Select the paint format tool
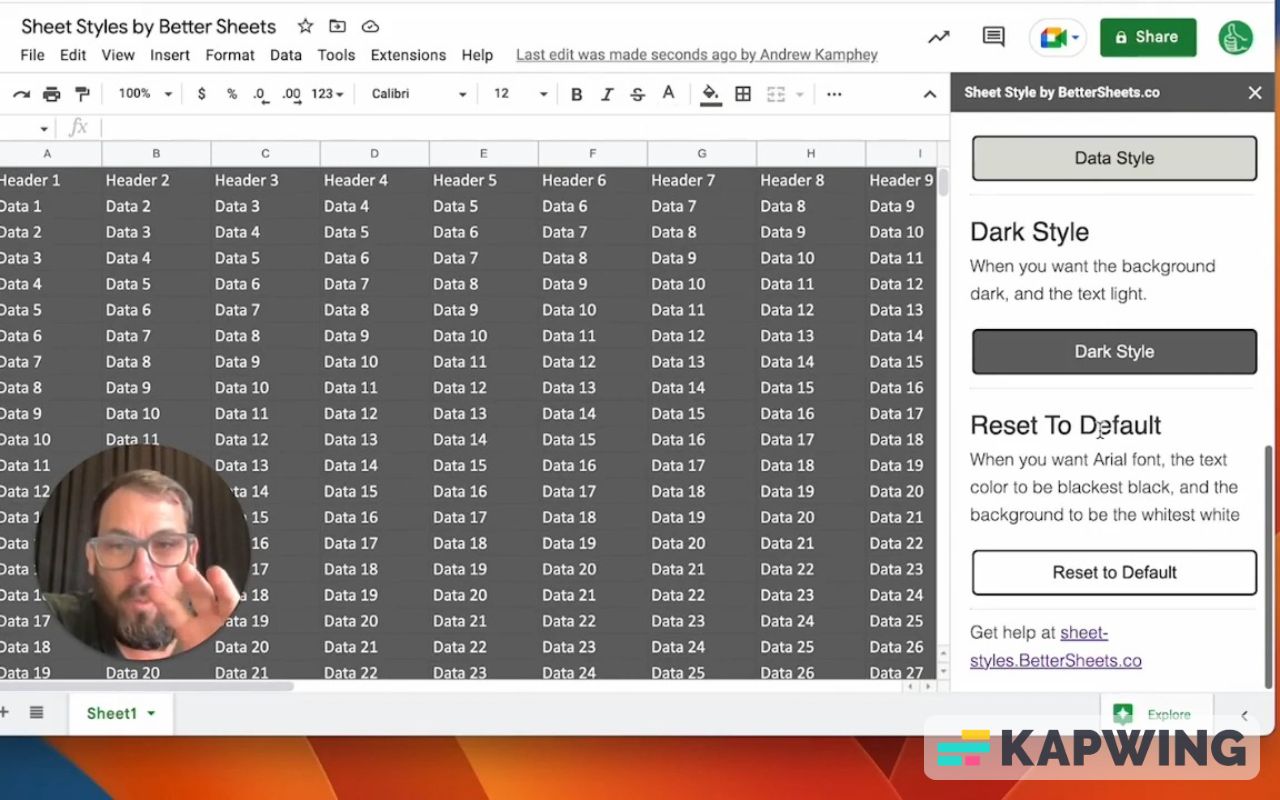This screenshot has width=1280, height=800. coord(82,94)
